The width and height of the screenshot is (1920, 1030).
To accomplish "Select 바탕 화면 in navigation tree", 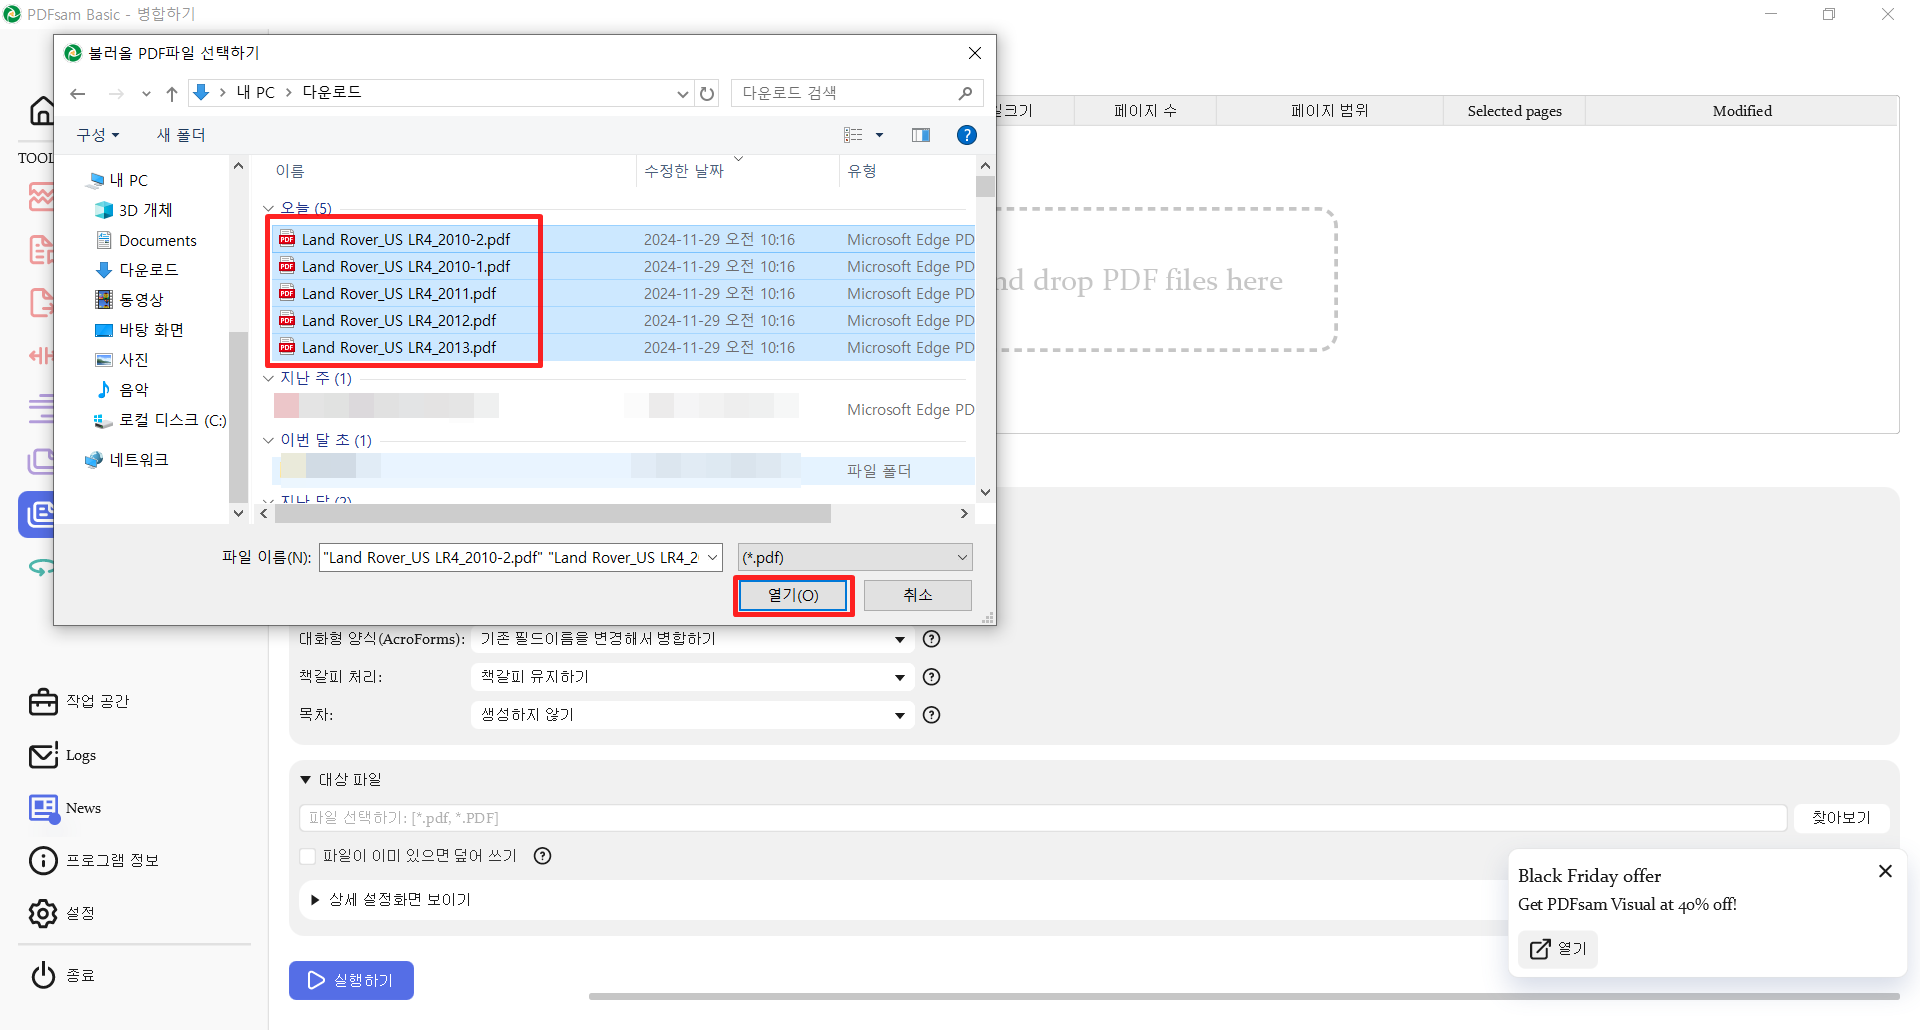I will tap(139, 330).
